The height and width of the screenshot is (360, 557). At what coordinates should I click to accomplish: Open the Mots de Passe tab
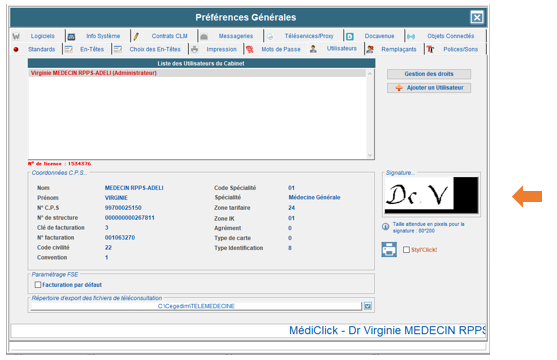[281, 49]
